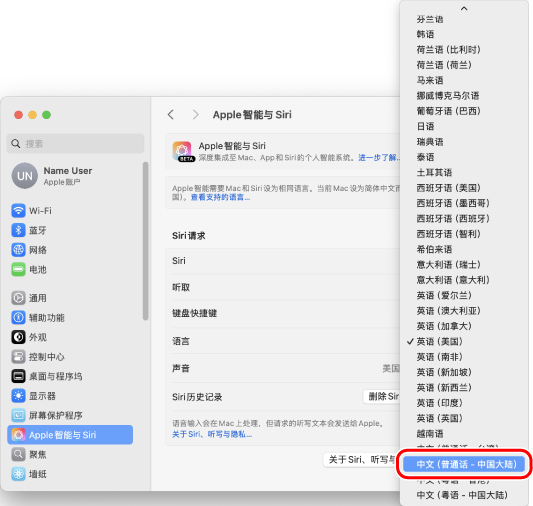Open the 查看支持的语言 link
Image resolution: width=533 pixels, height=506 pixels.
click(x=220, y=197)
